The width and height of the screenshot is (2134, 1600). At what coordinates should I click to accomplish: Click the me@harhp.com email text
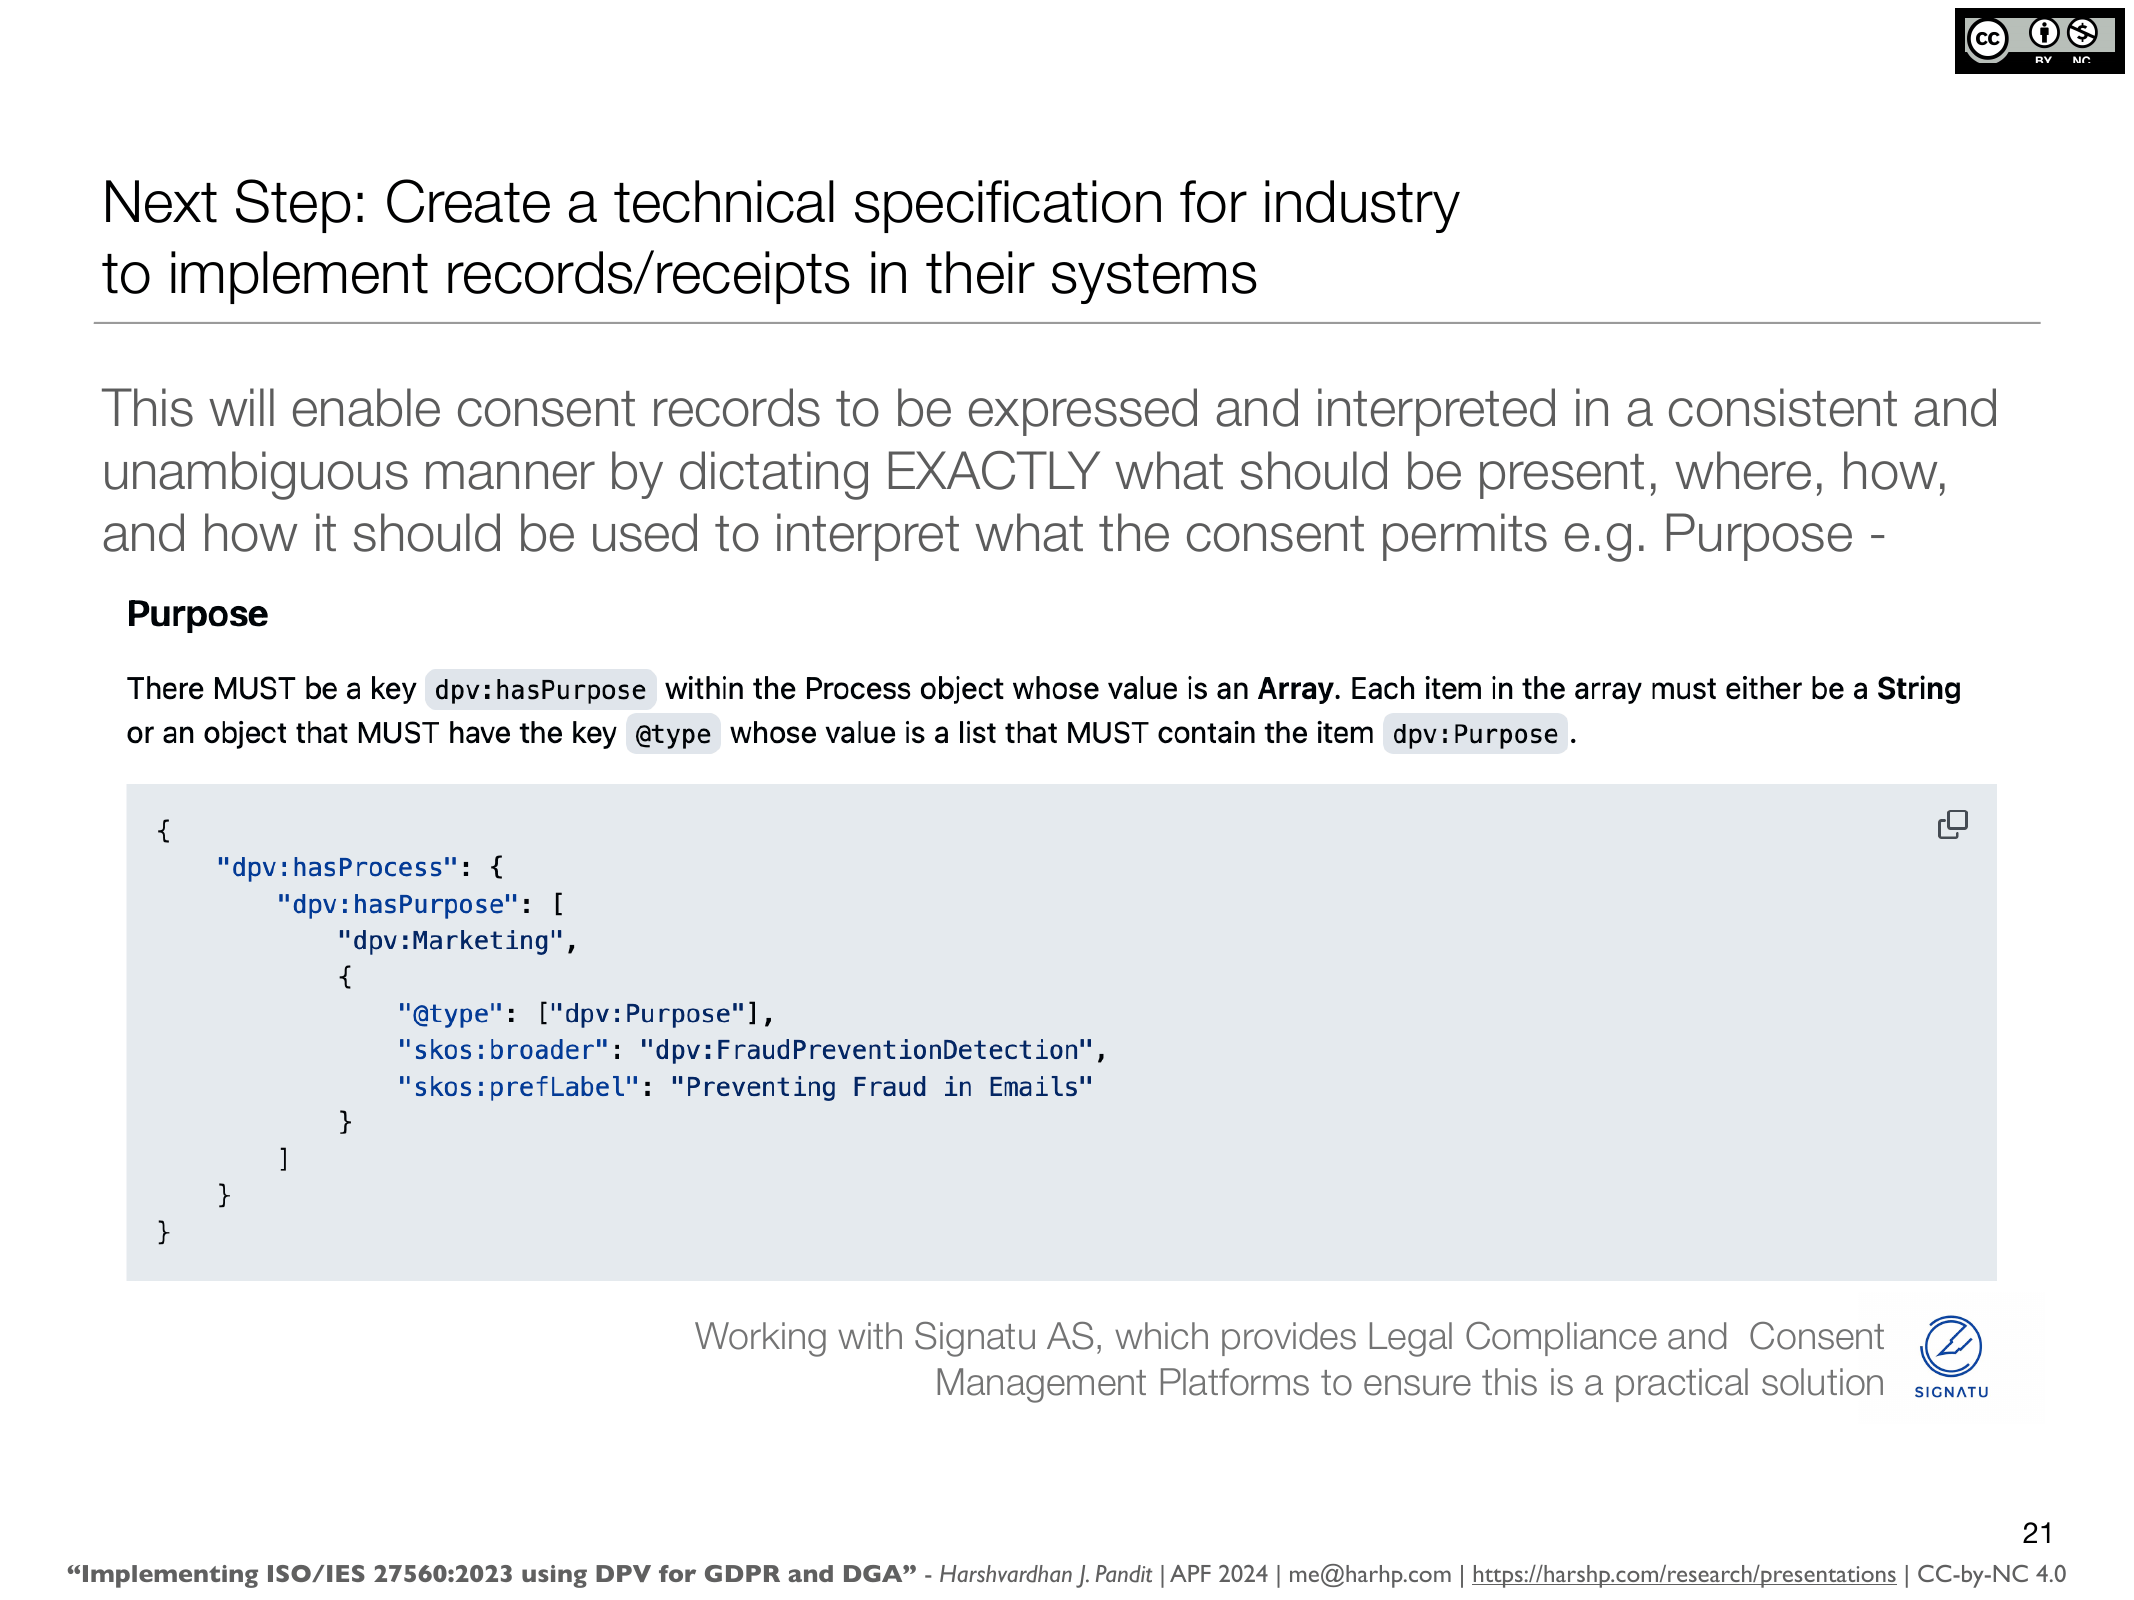(1369, 1574)
